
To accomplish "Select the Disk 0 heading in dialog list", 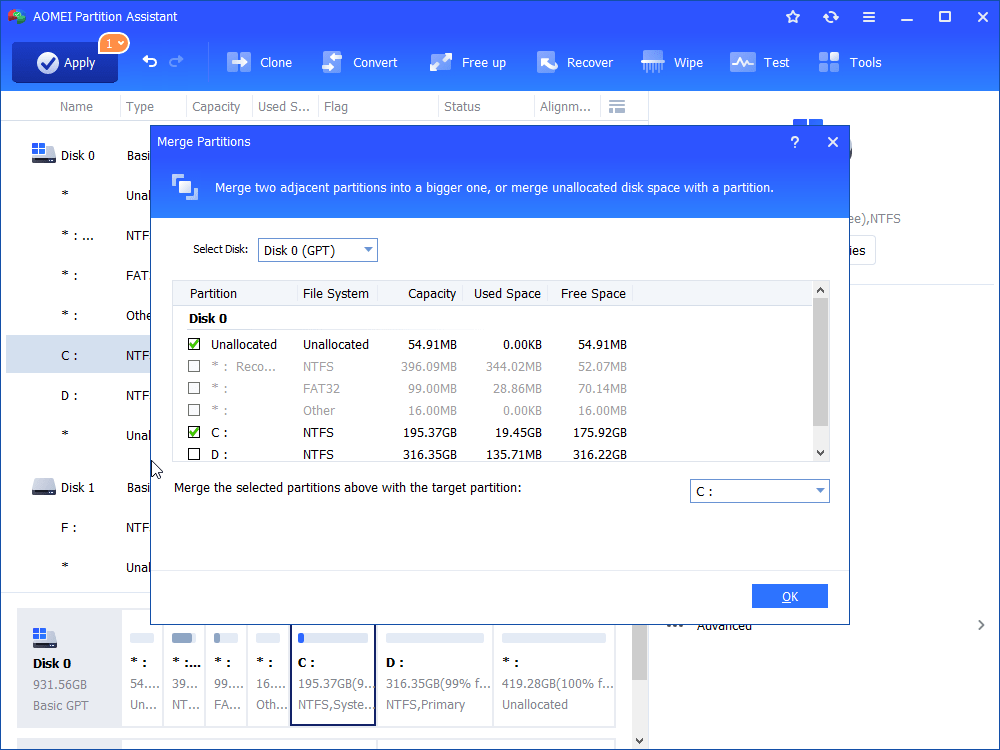I will click(x=208, y=318).
